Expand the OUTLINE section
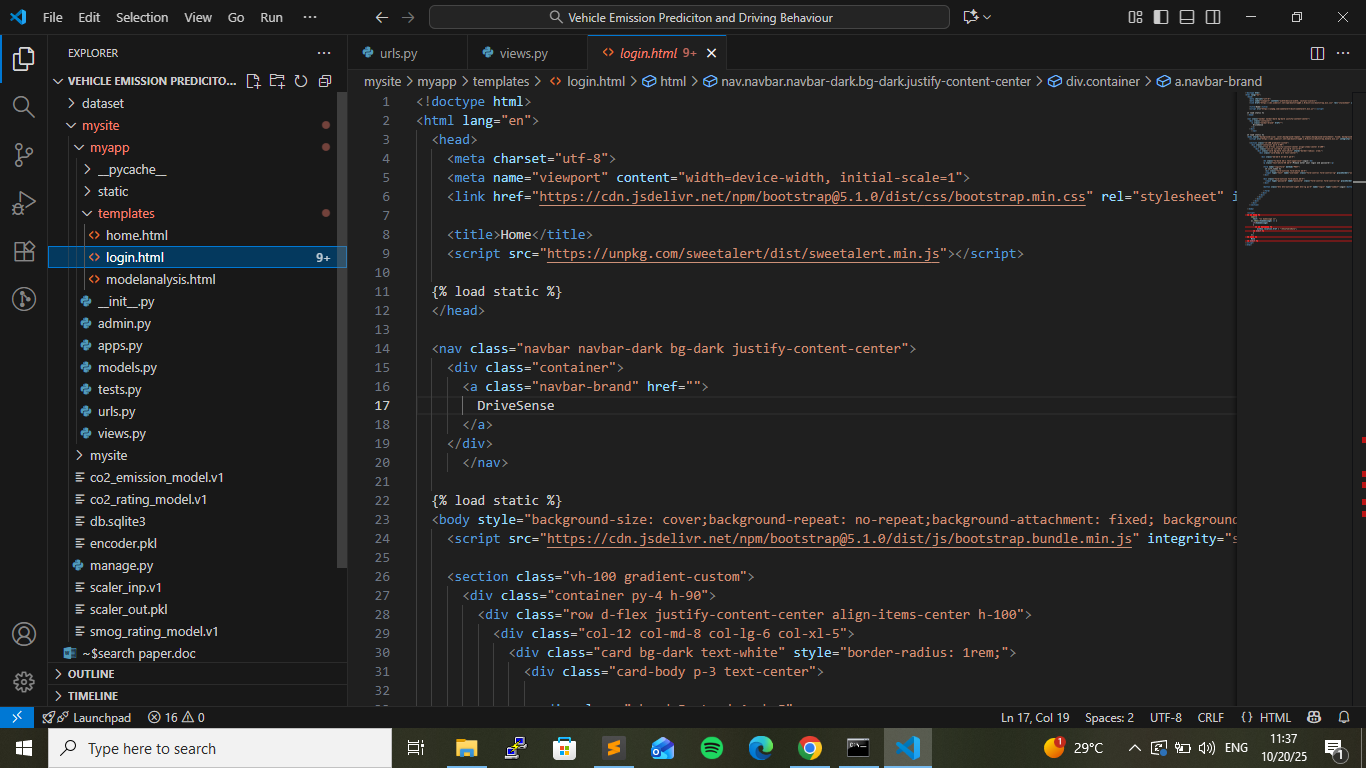Image resolution: width=1366 pixels, height=768 pixels. (x=91, y=674)
